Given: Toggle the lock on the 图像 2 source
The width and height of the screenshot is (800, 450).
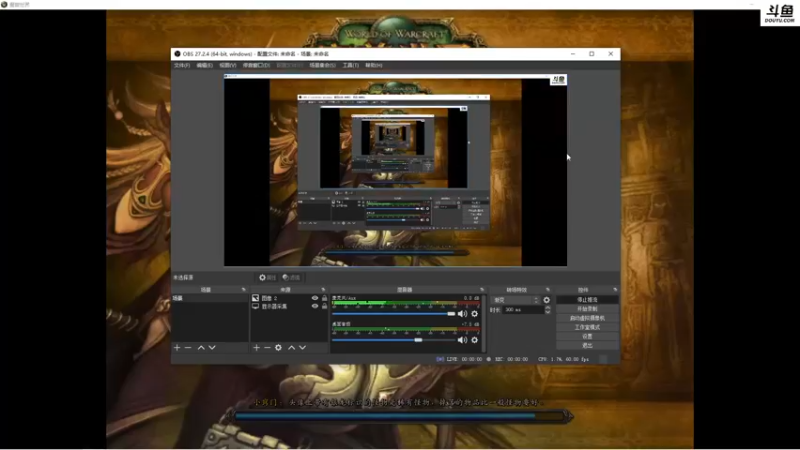Looking at the screenshot, I should pos(324,298).
